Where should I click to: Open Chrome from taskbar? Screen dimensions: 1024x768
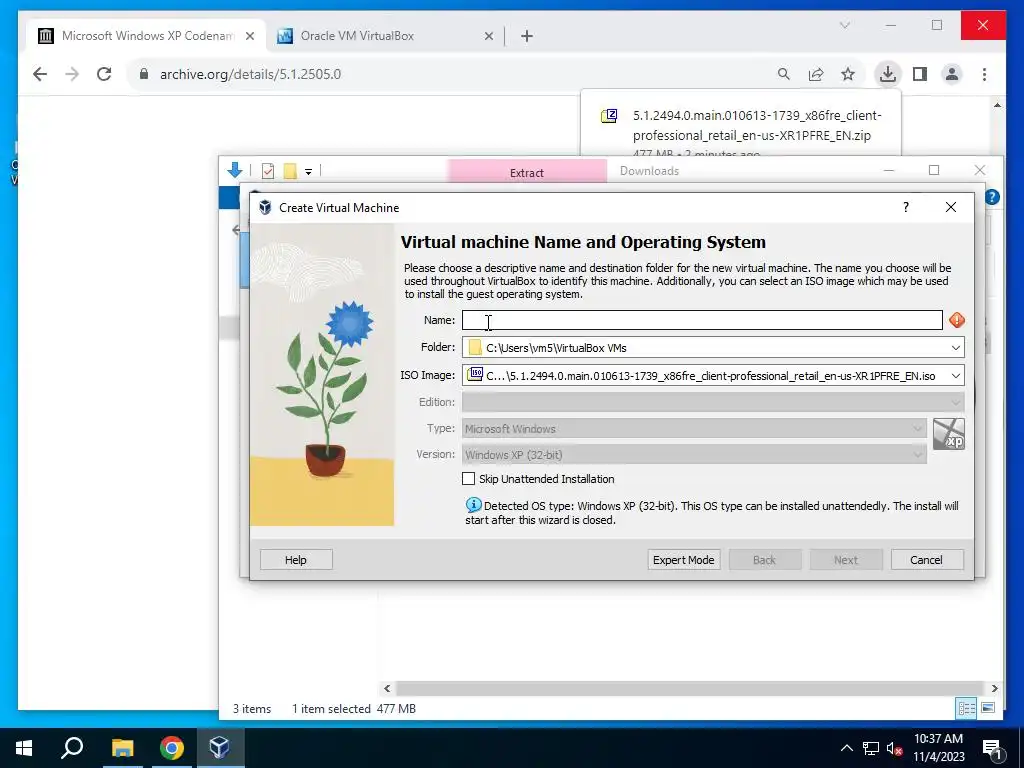point(172,748)
